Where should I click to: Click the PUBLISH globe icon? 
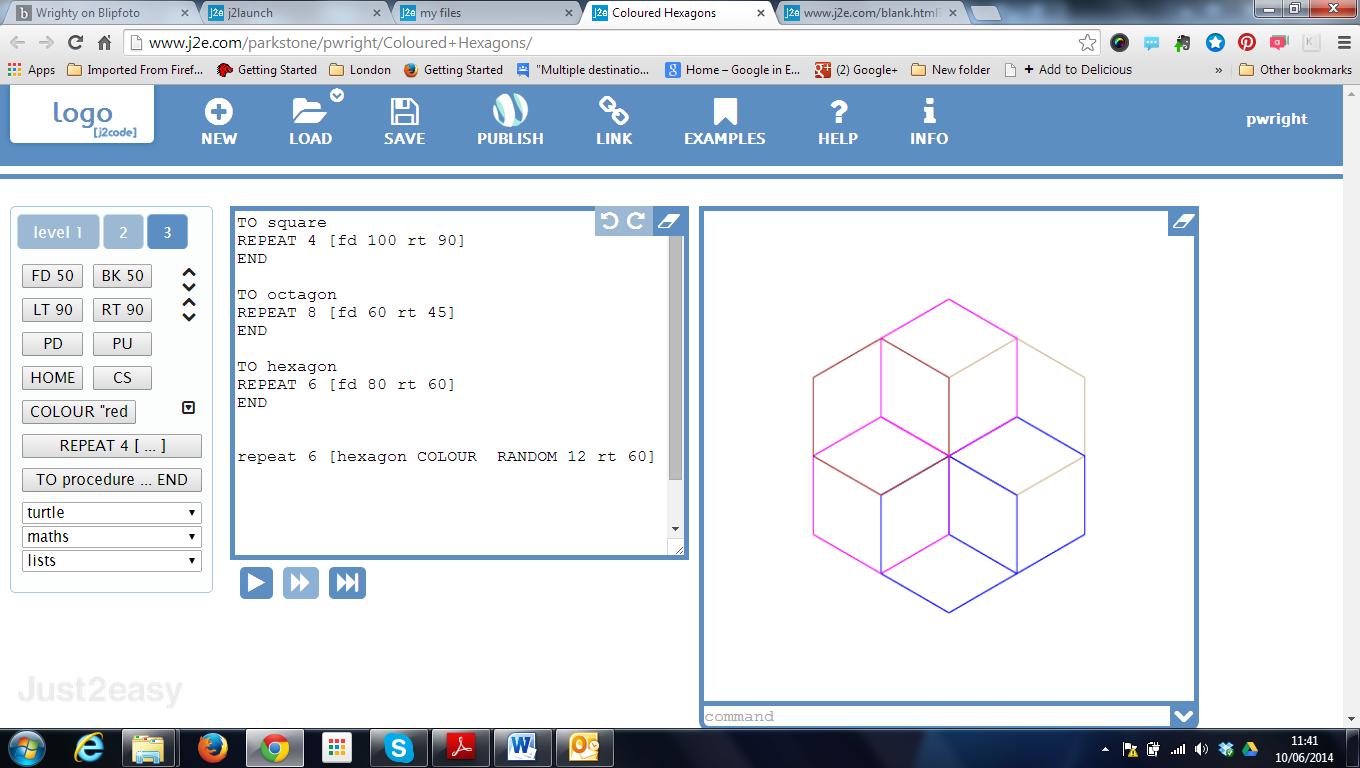pyautogui.click(x=510, y=110)
